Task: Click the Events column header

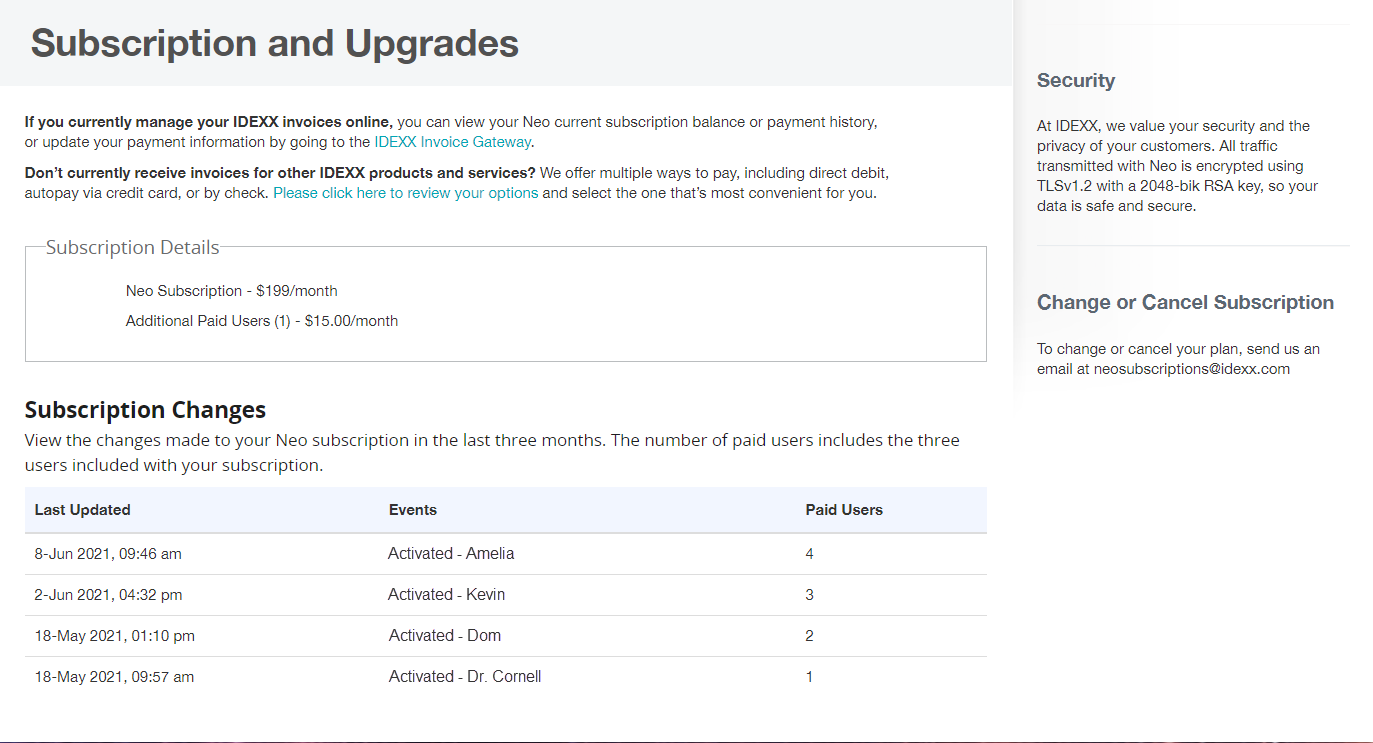Action: pos(413,510)
